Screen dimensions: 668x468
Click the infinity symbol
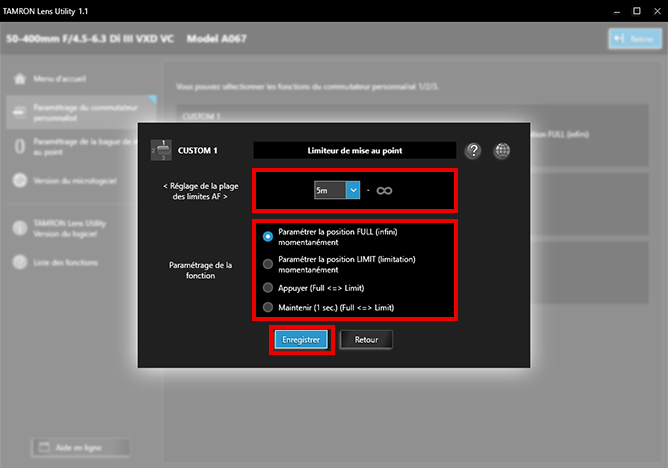pos(384,190)
